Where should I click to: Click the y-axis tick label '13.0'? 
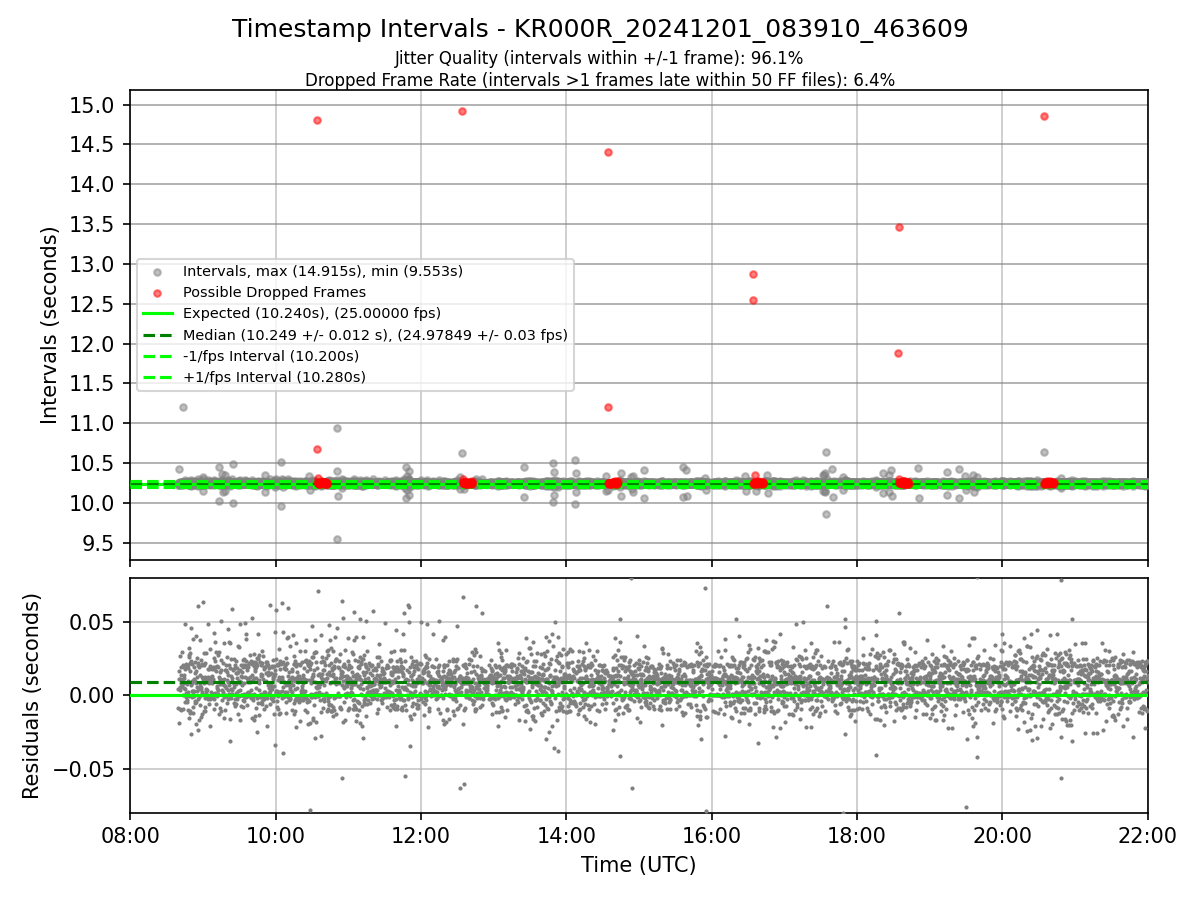pyautogui.click(x=94, y=264)
